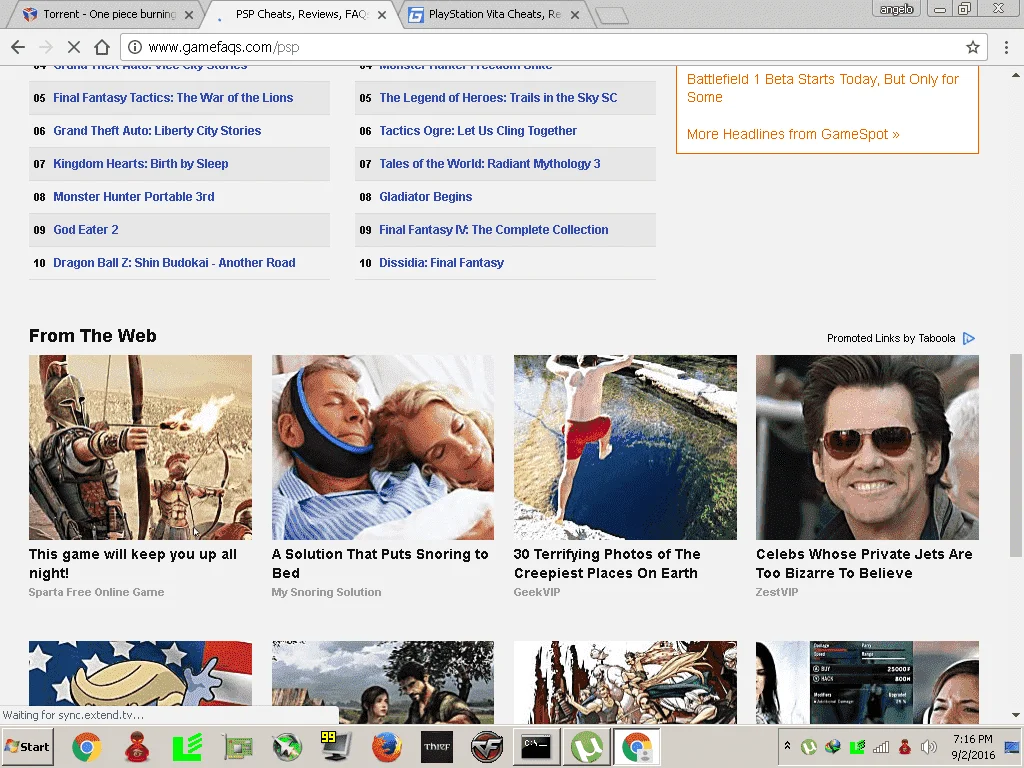Read Battlefield 1 Beta Starts Today headline
Screen dimensions: 1024x768
[822, 88]
